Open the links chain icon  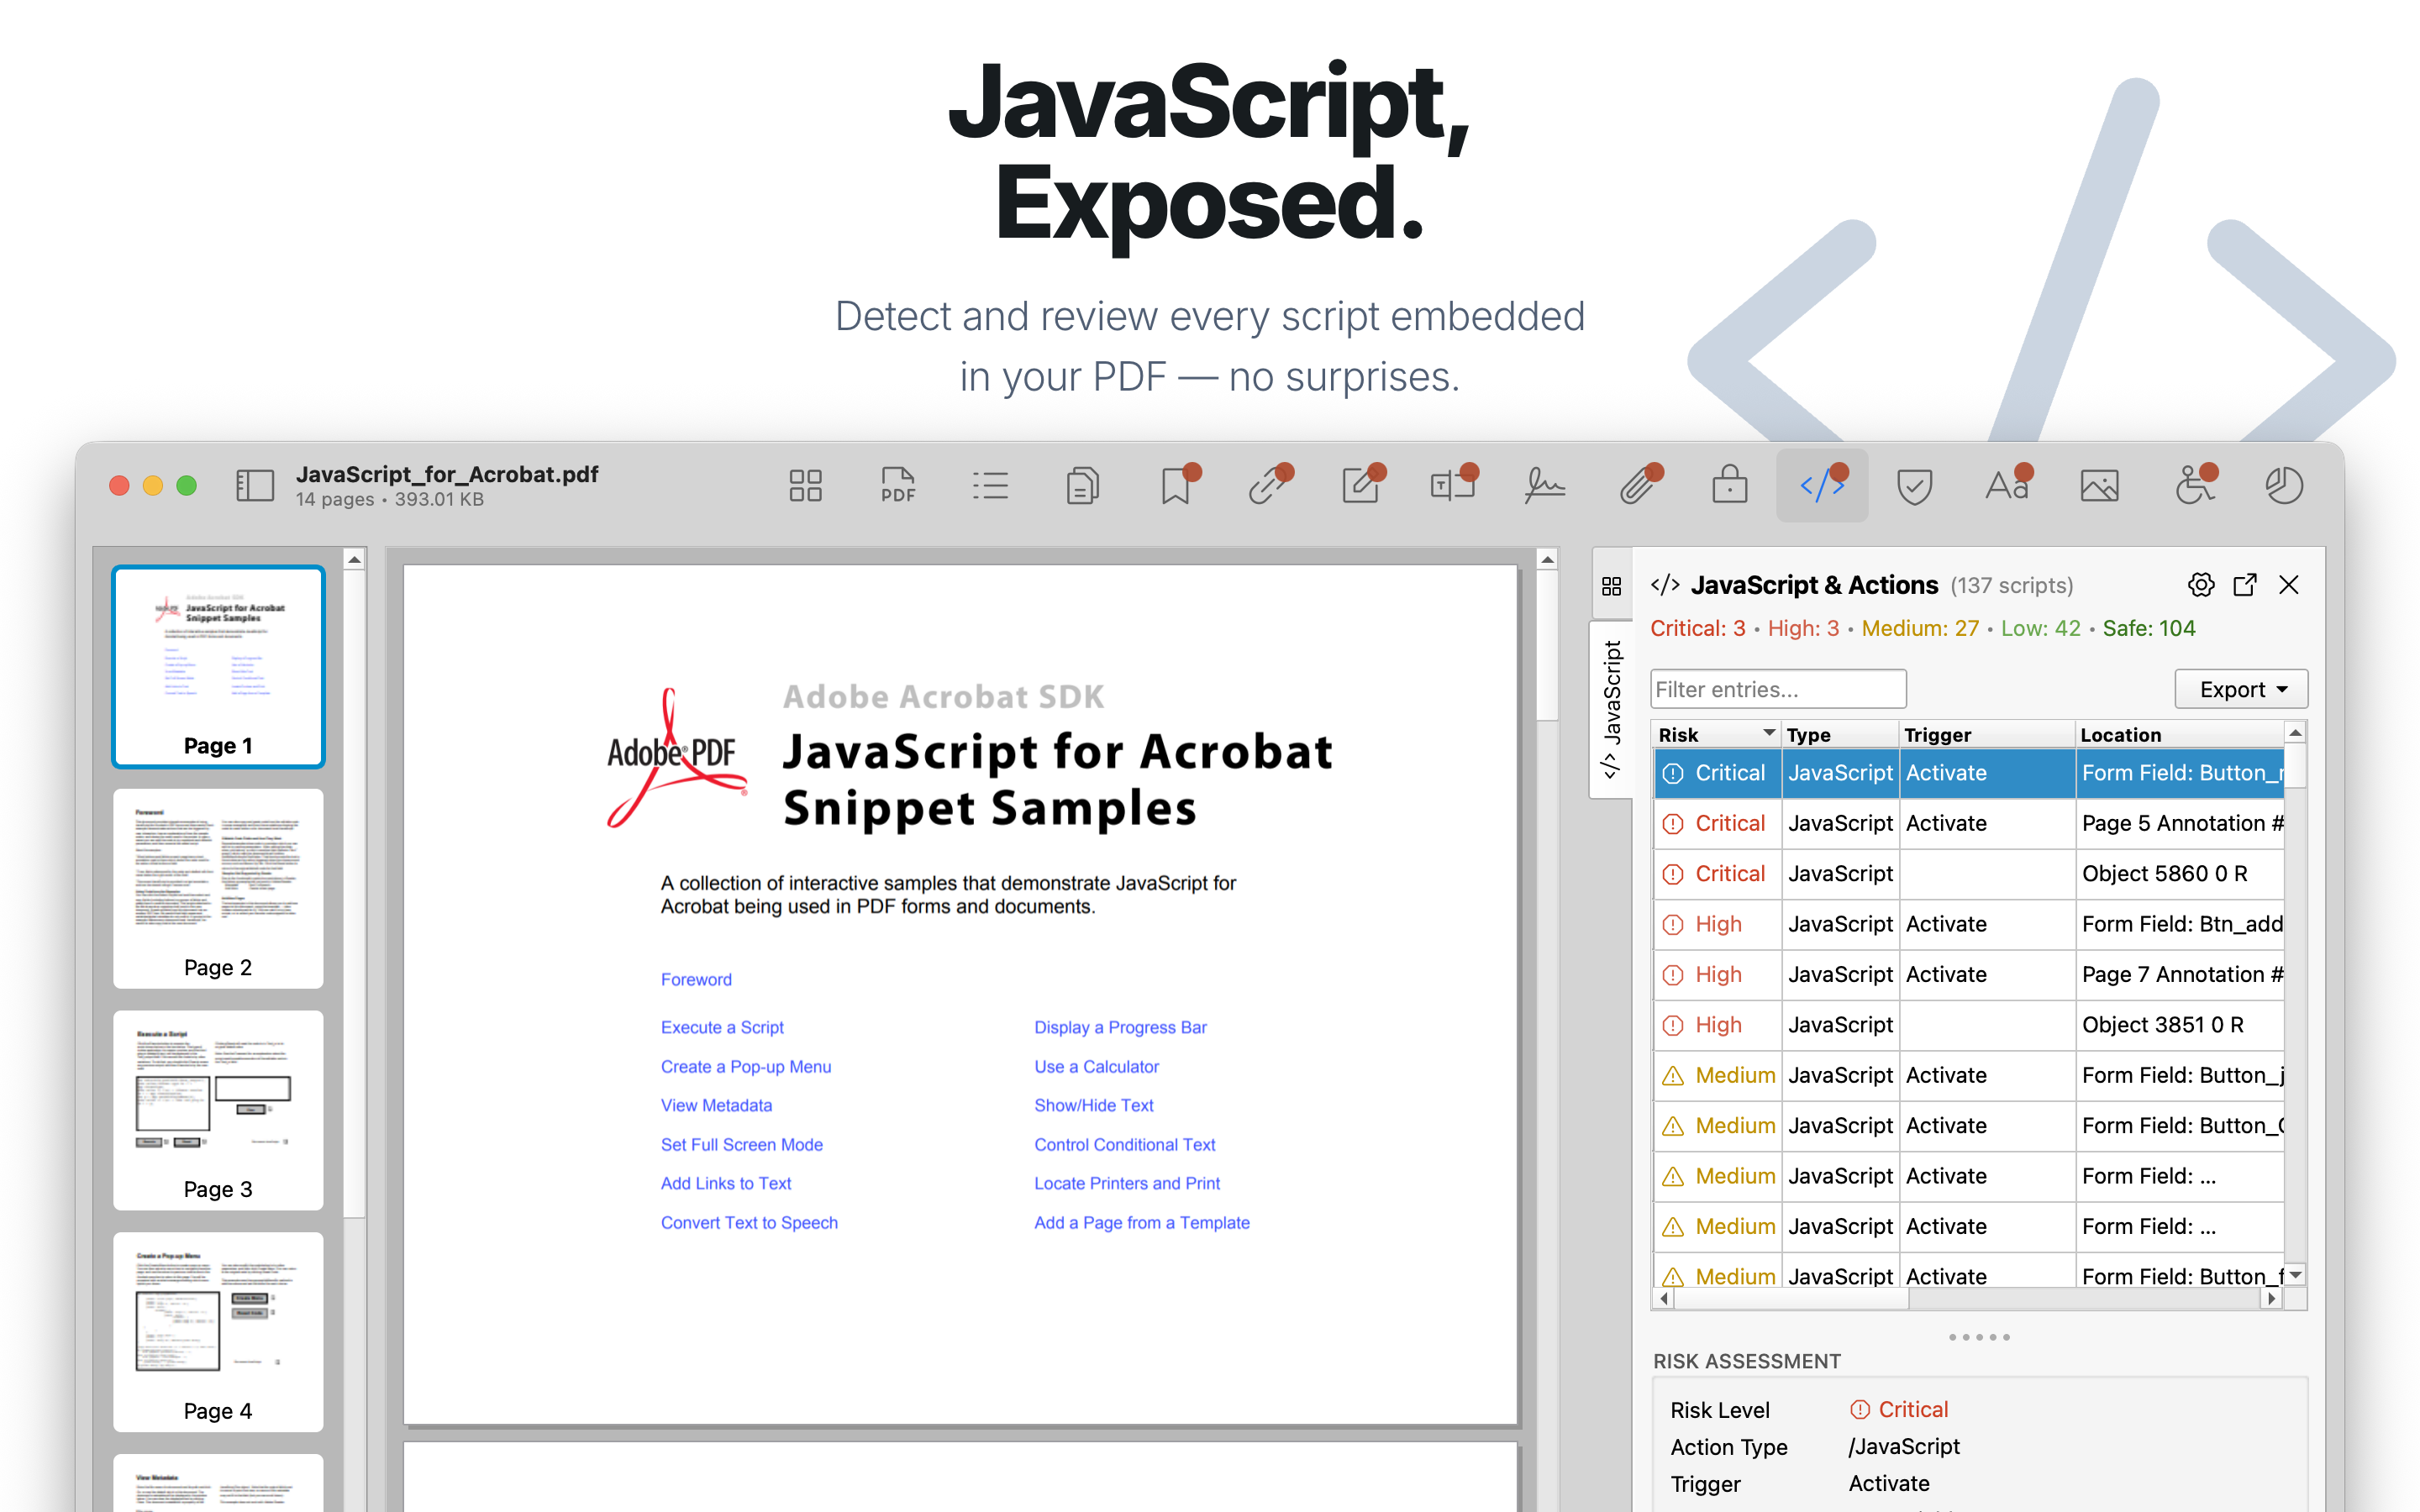[1268, 486]
